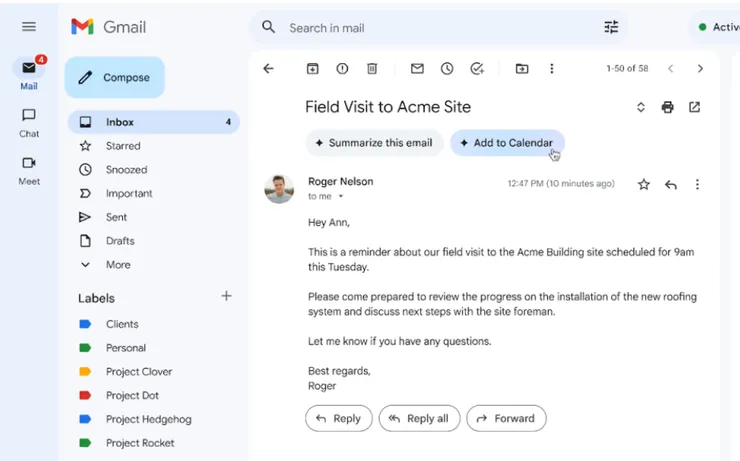Image resolution: width=740 pixels, height=461 pixels.
Task: Snooze this email
Action: point(447,69)
